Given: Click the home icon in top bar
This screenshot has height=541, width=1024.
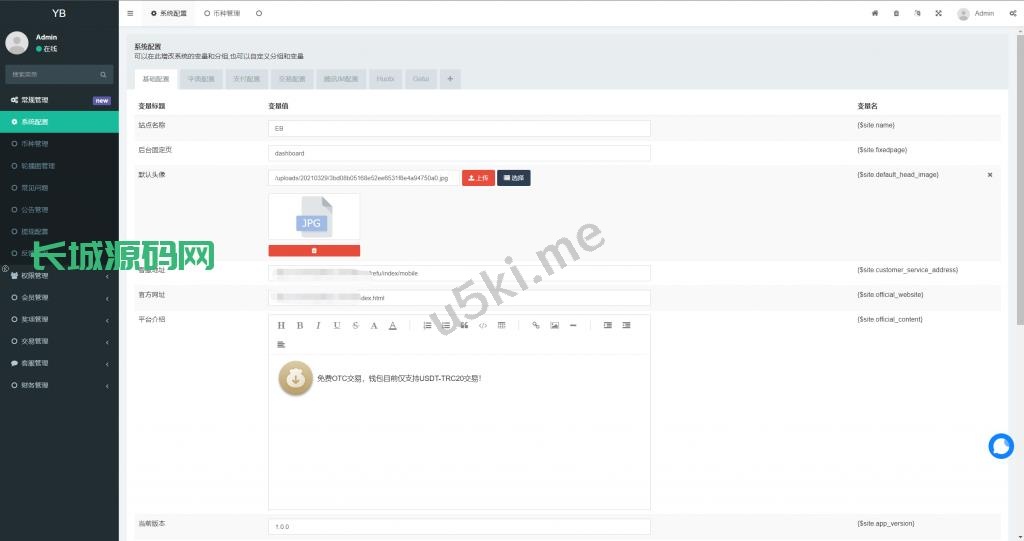Looking at the screenshot, I should pyautogui.click(x=875, y=13).
